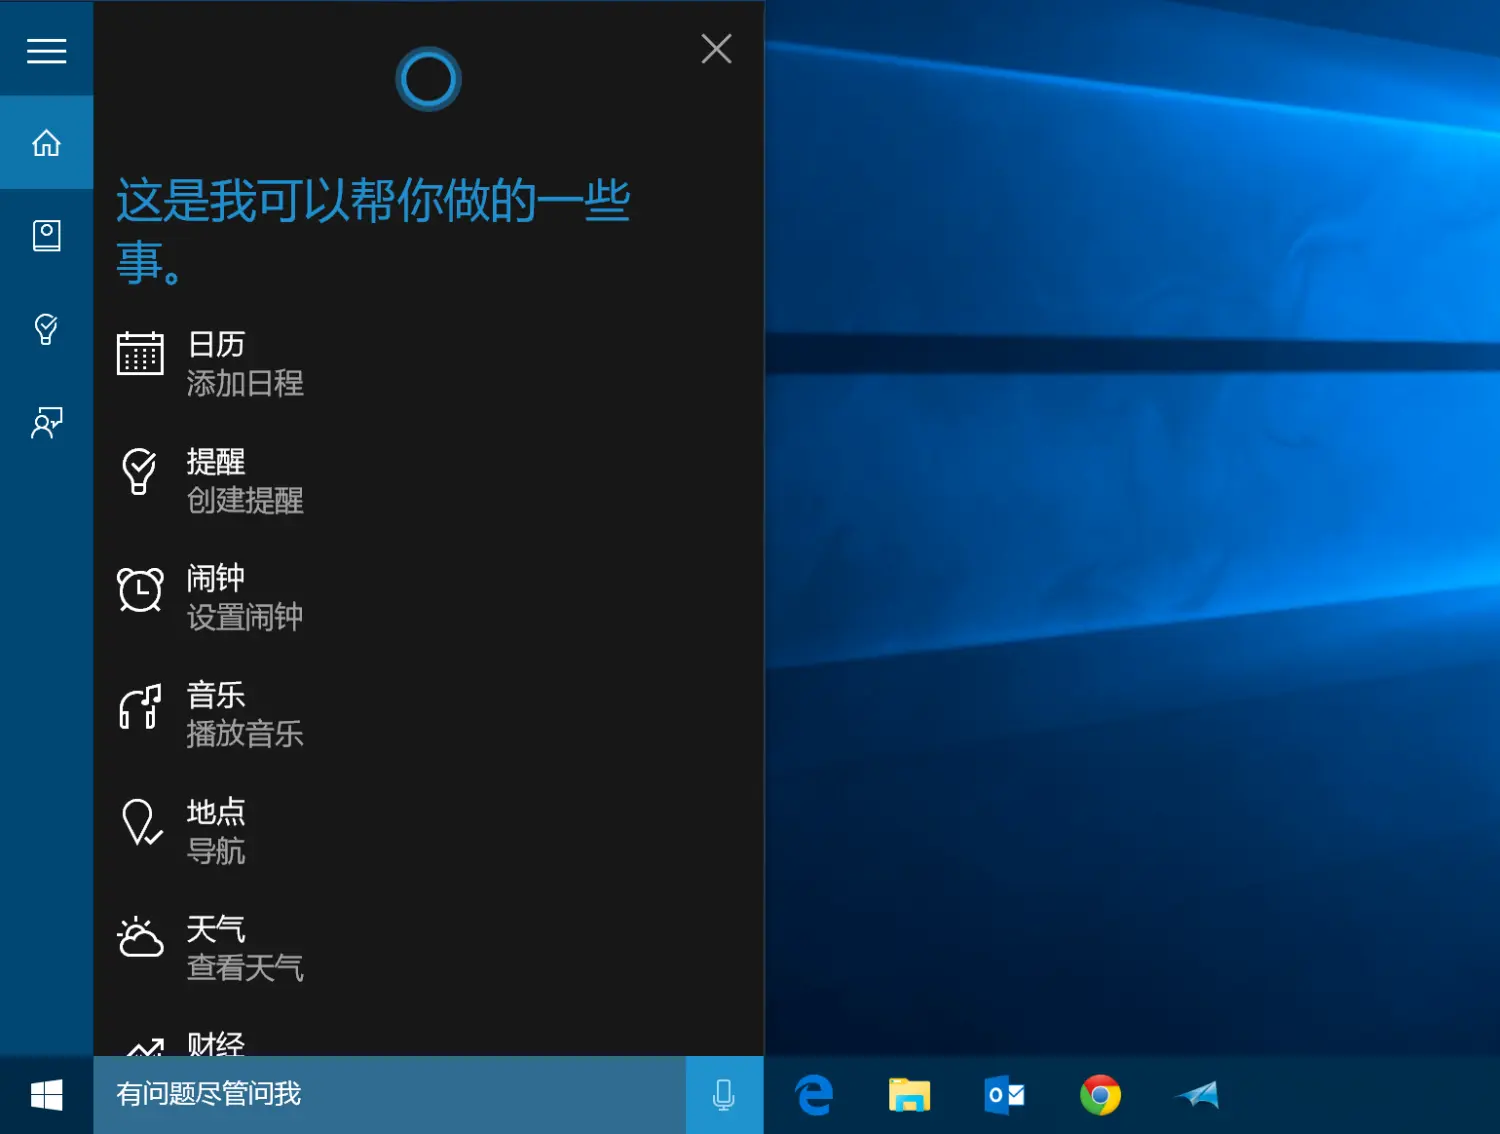The width and height of the screenshot is (1500, 1134).
Task: Choose 创建提醒 to create a reminder
Action: (245, 500)
